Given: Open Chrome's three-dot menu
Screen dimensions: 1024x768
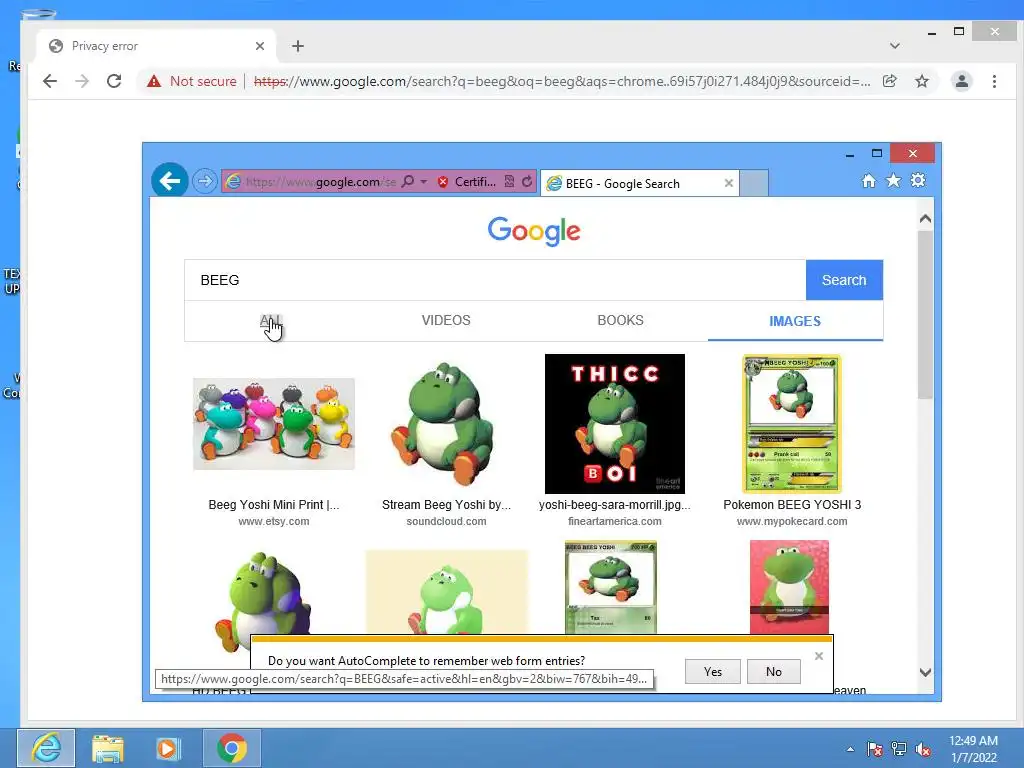Looking at the screenshot, I should (x=994, y=81).
